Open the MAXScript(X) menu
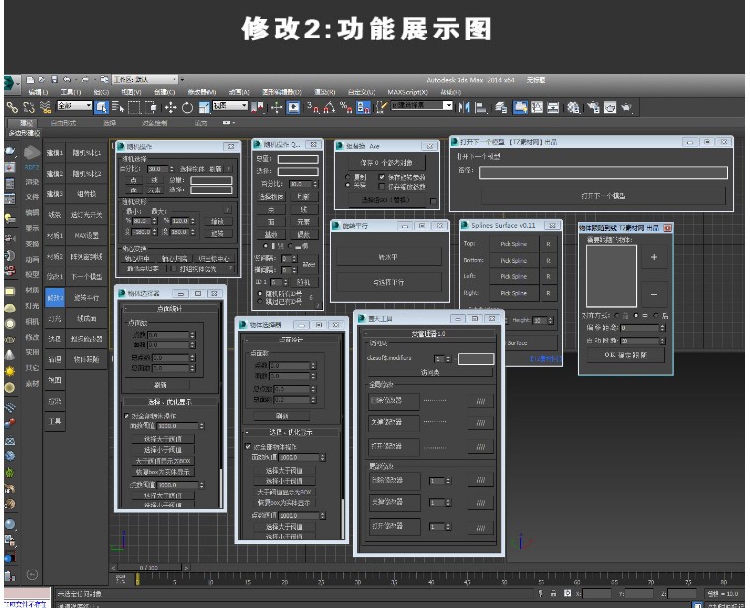This screenshot has width=750, height=608. click(408, 92)
